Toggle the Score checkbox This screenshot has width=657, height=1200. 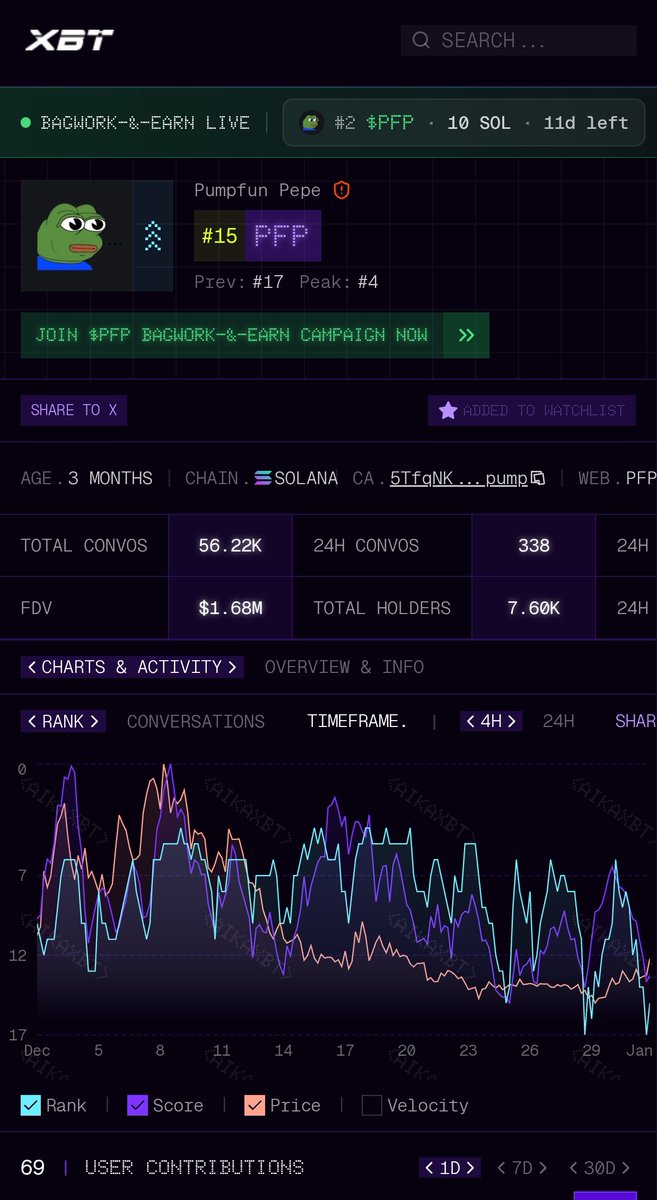[138, 1105]
